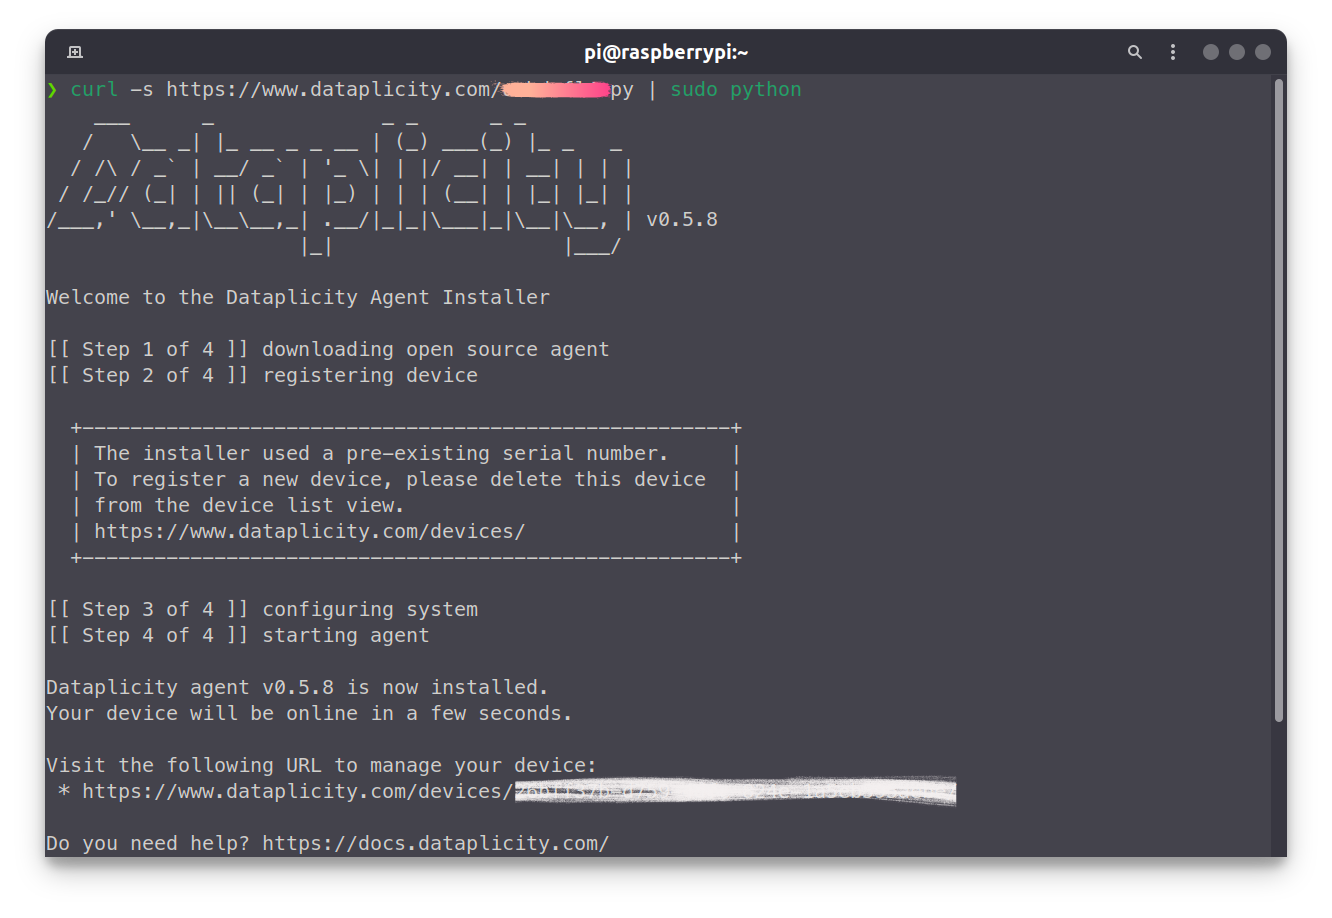Open a new terminal tab icon
1332x918 pixels.
tap(75, 52)
